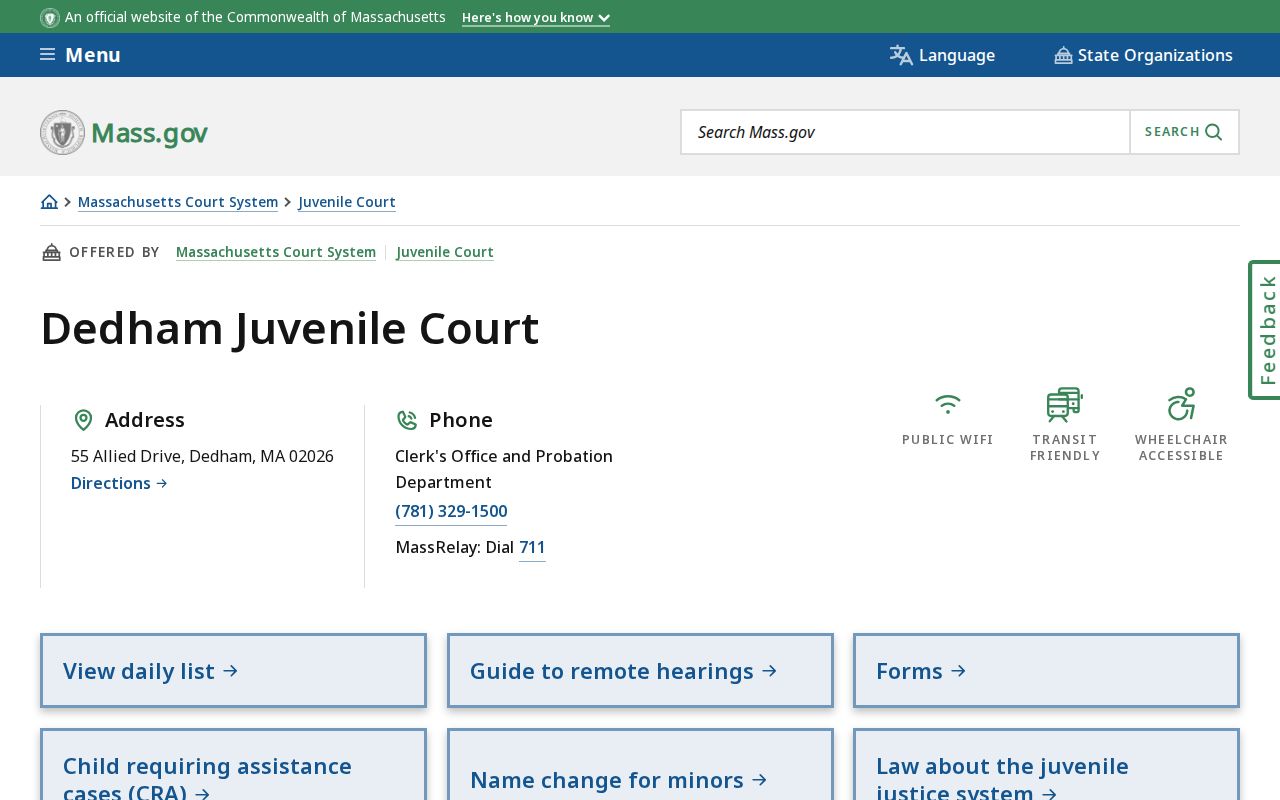1280x800 pixels.
Task: Open Guide to remote hearings card
Action: pyautogui.click(x=640, y=671)
